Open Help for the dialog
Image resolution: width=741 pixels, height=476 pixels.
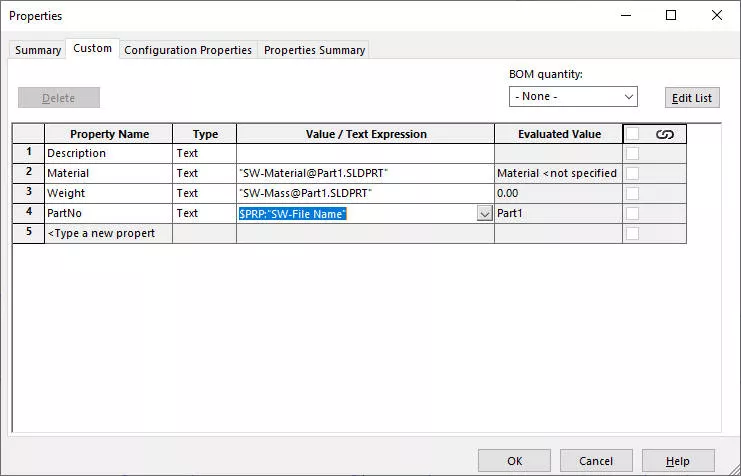click(678, 461)
